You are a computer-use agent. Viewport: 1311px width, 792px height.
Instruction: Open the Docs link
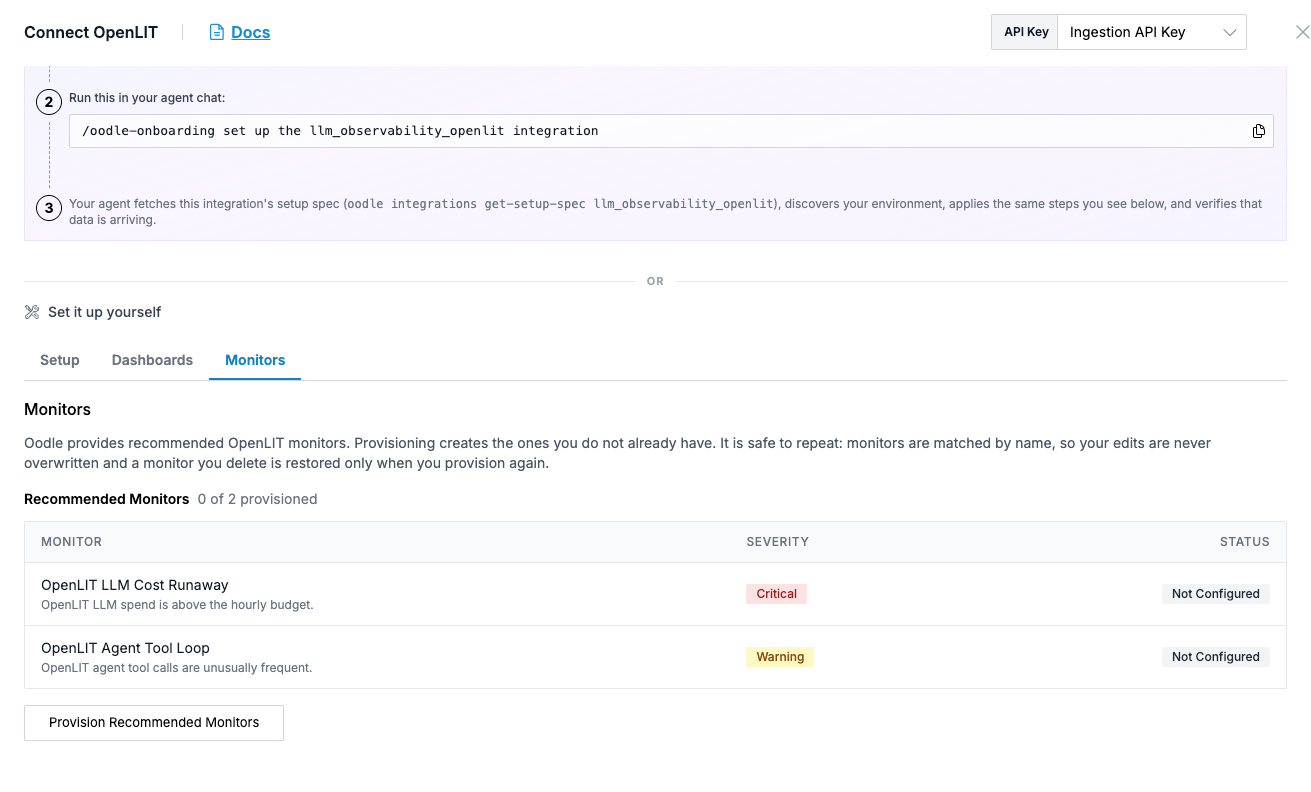[x=250, y=32]
